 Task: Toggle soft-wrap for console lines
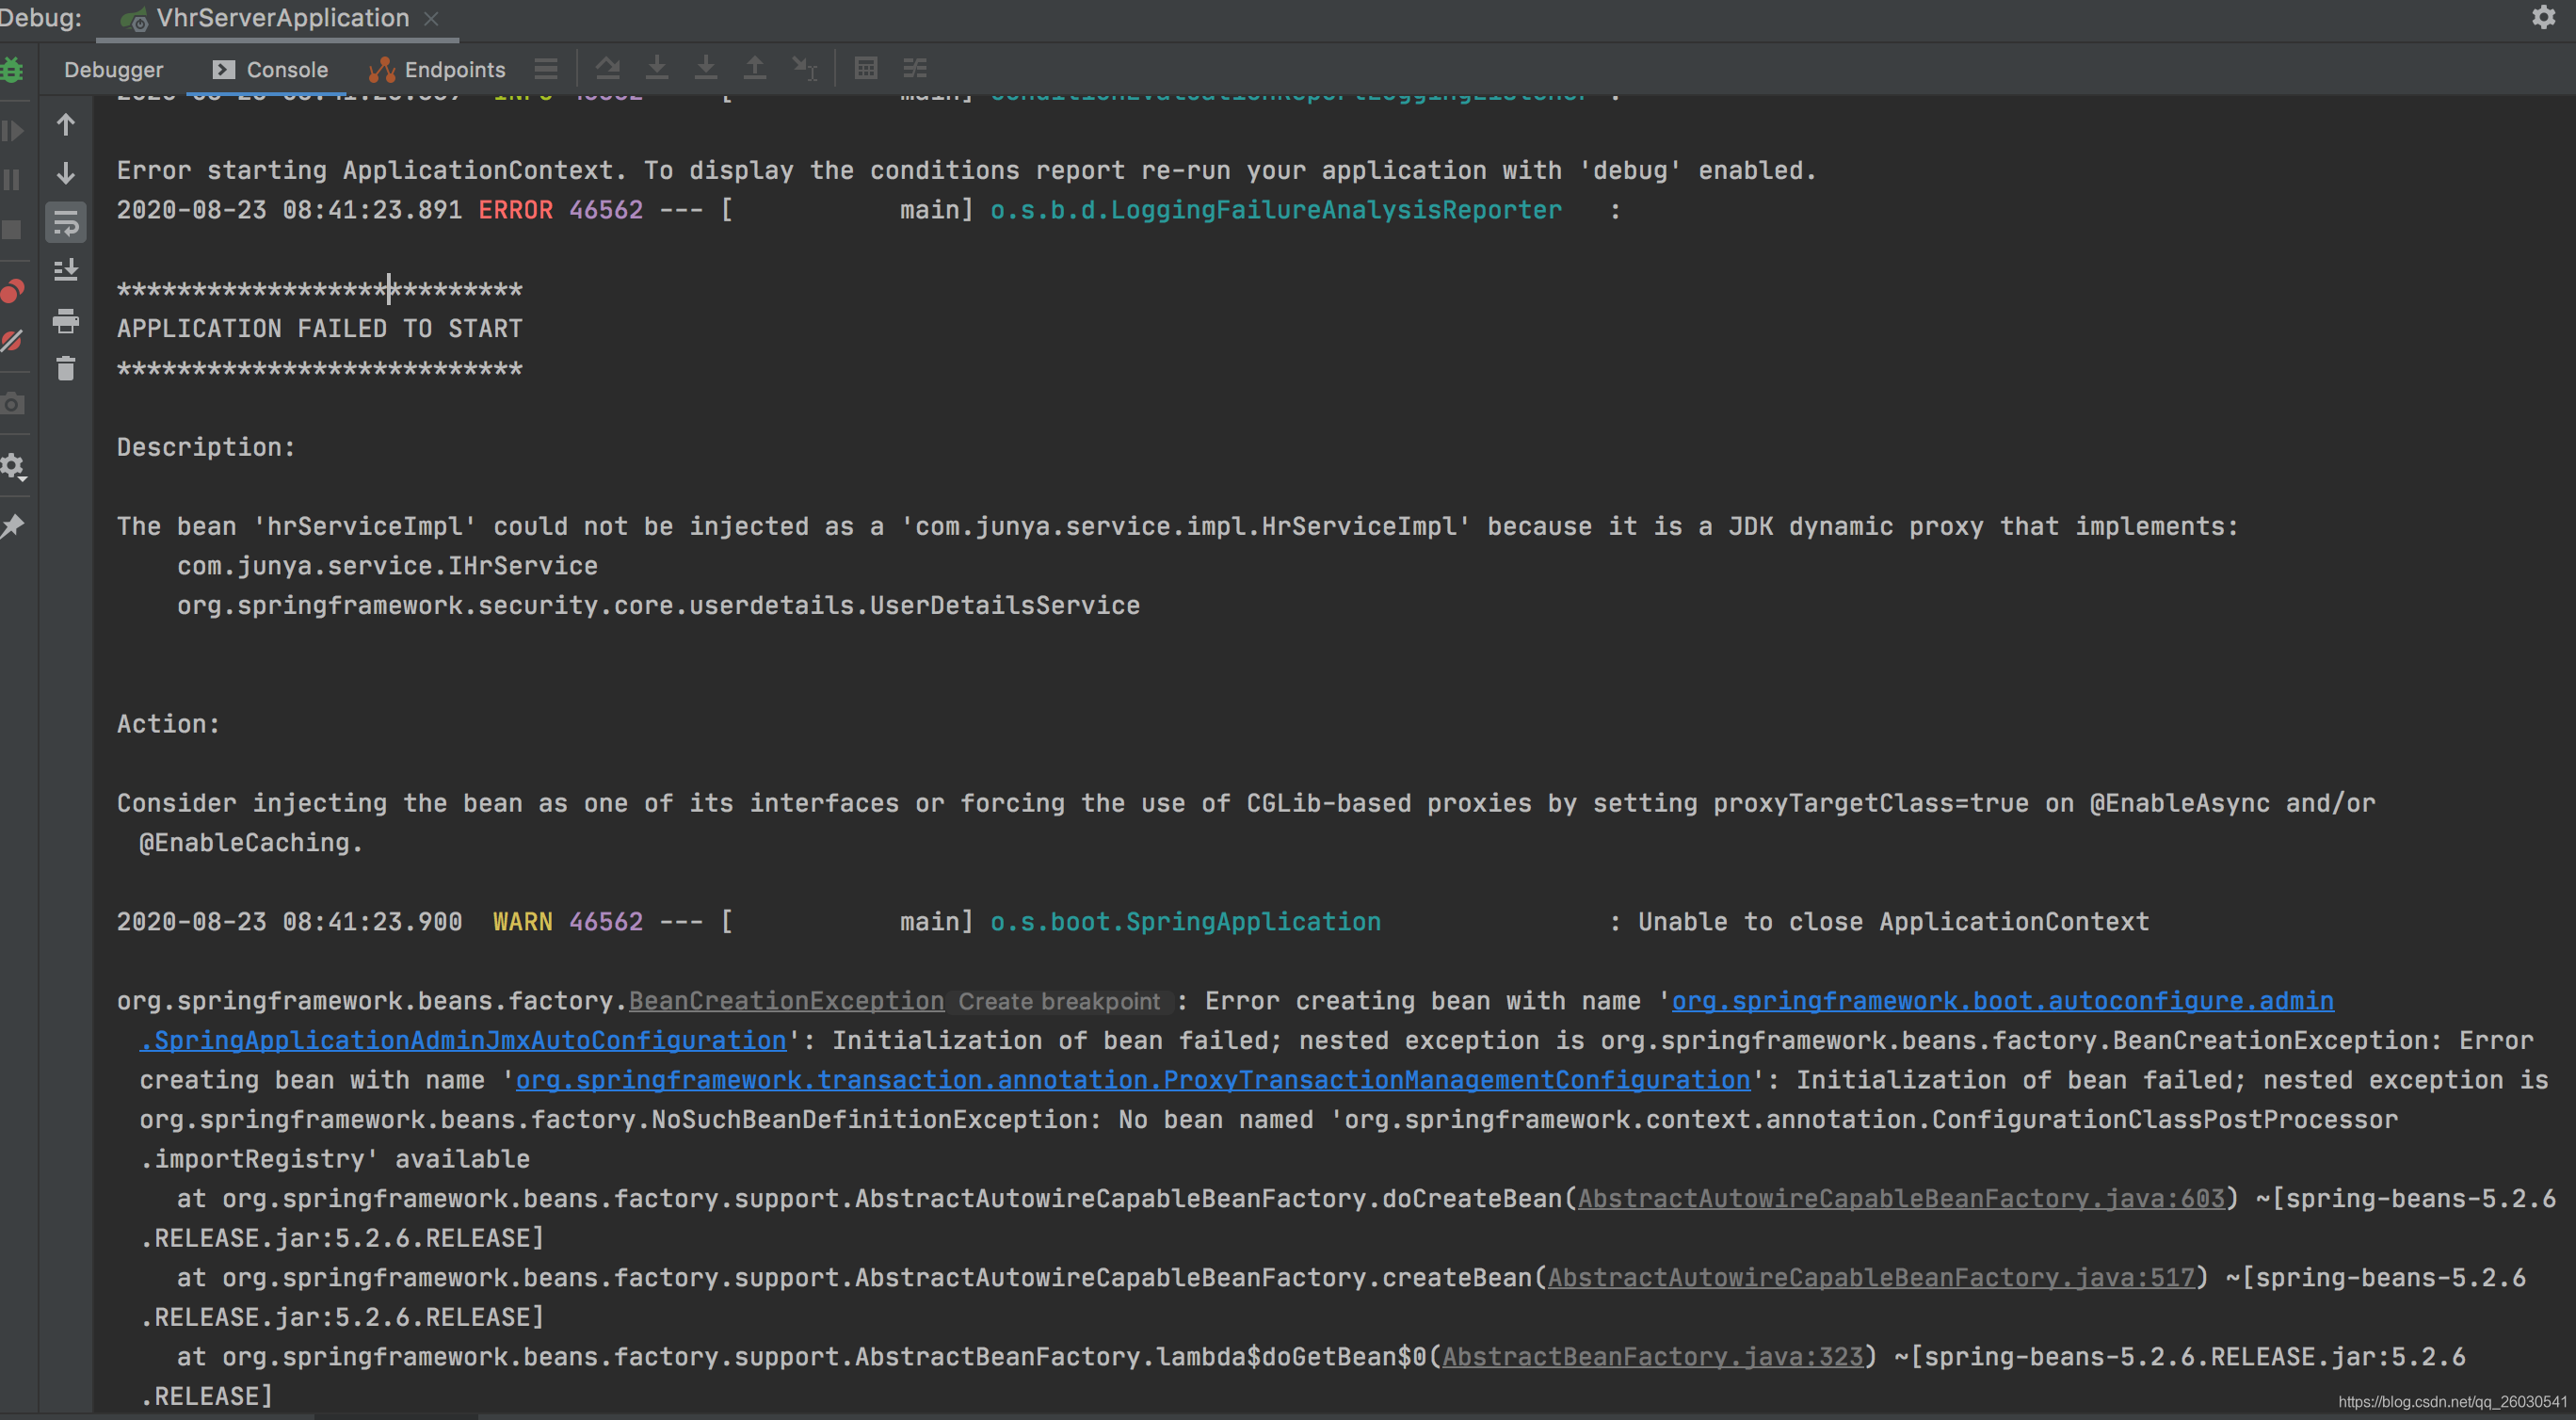[x=65, y=222]
